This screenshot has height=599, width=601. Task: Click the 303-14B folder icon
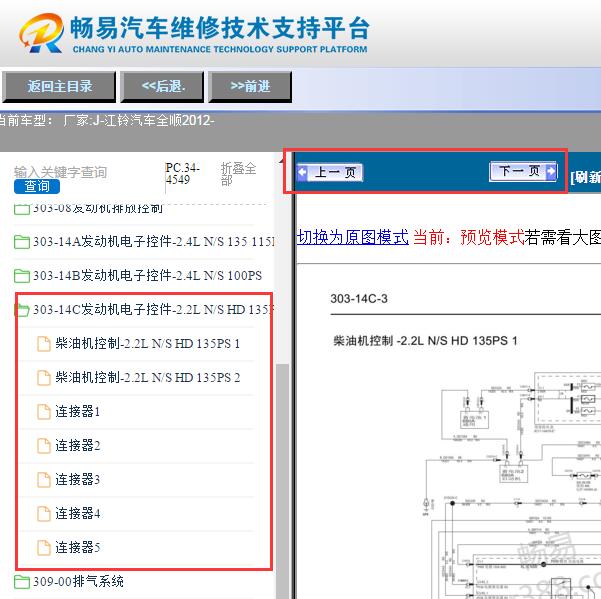point(21,276)
